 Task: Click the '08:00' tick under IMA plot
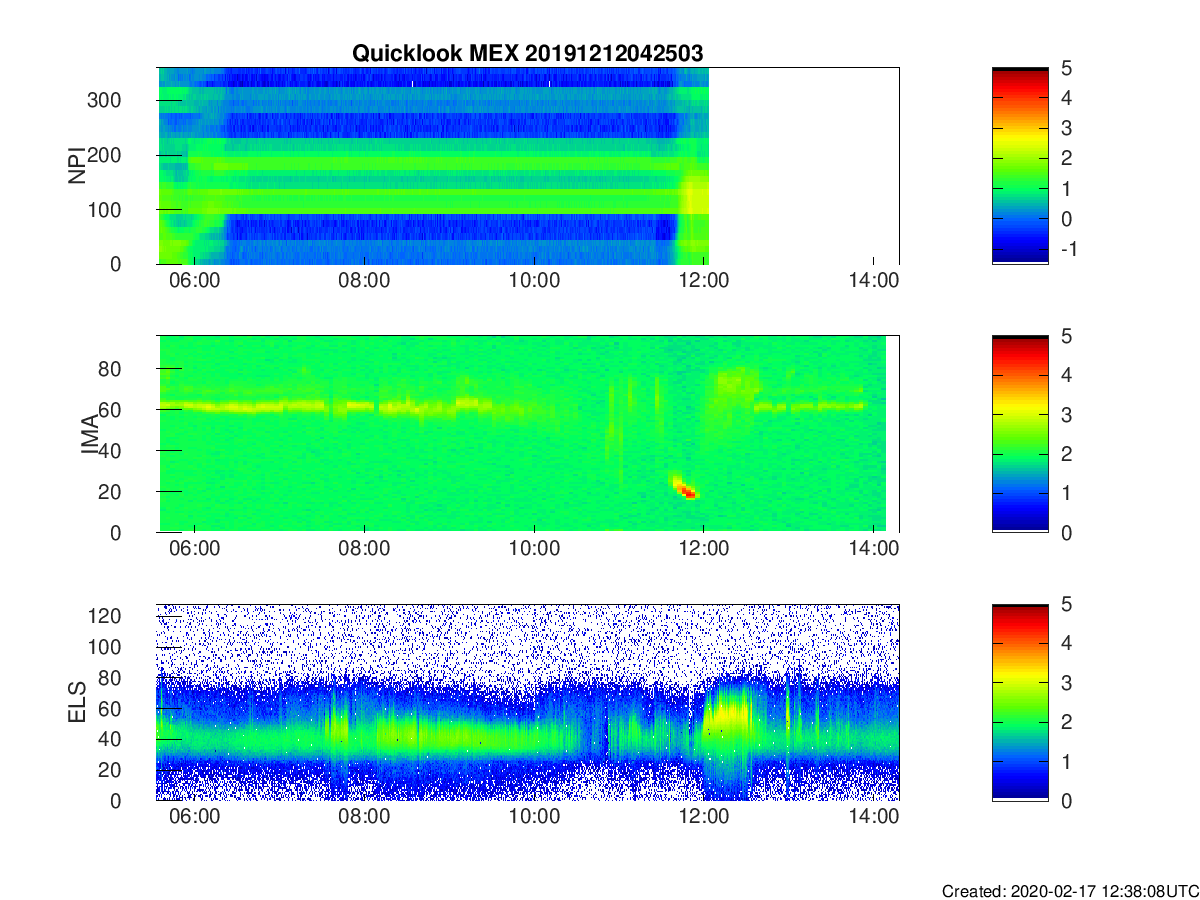pos(364,549)
